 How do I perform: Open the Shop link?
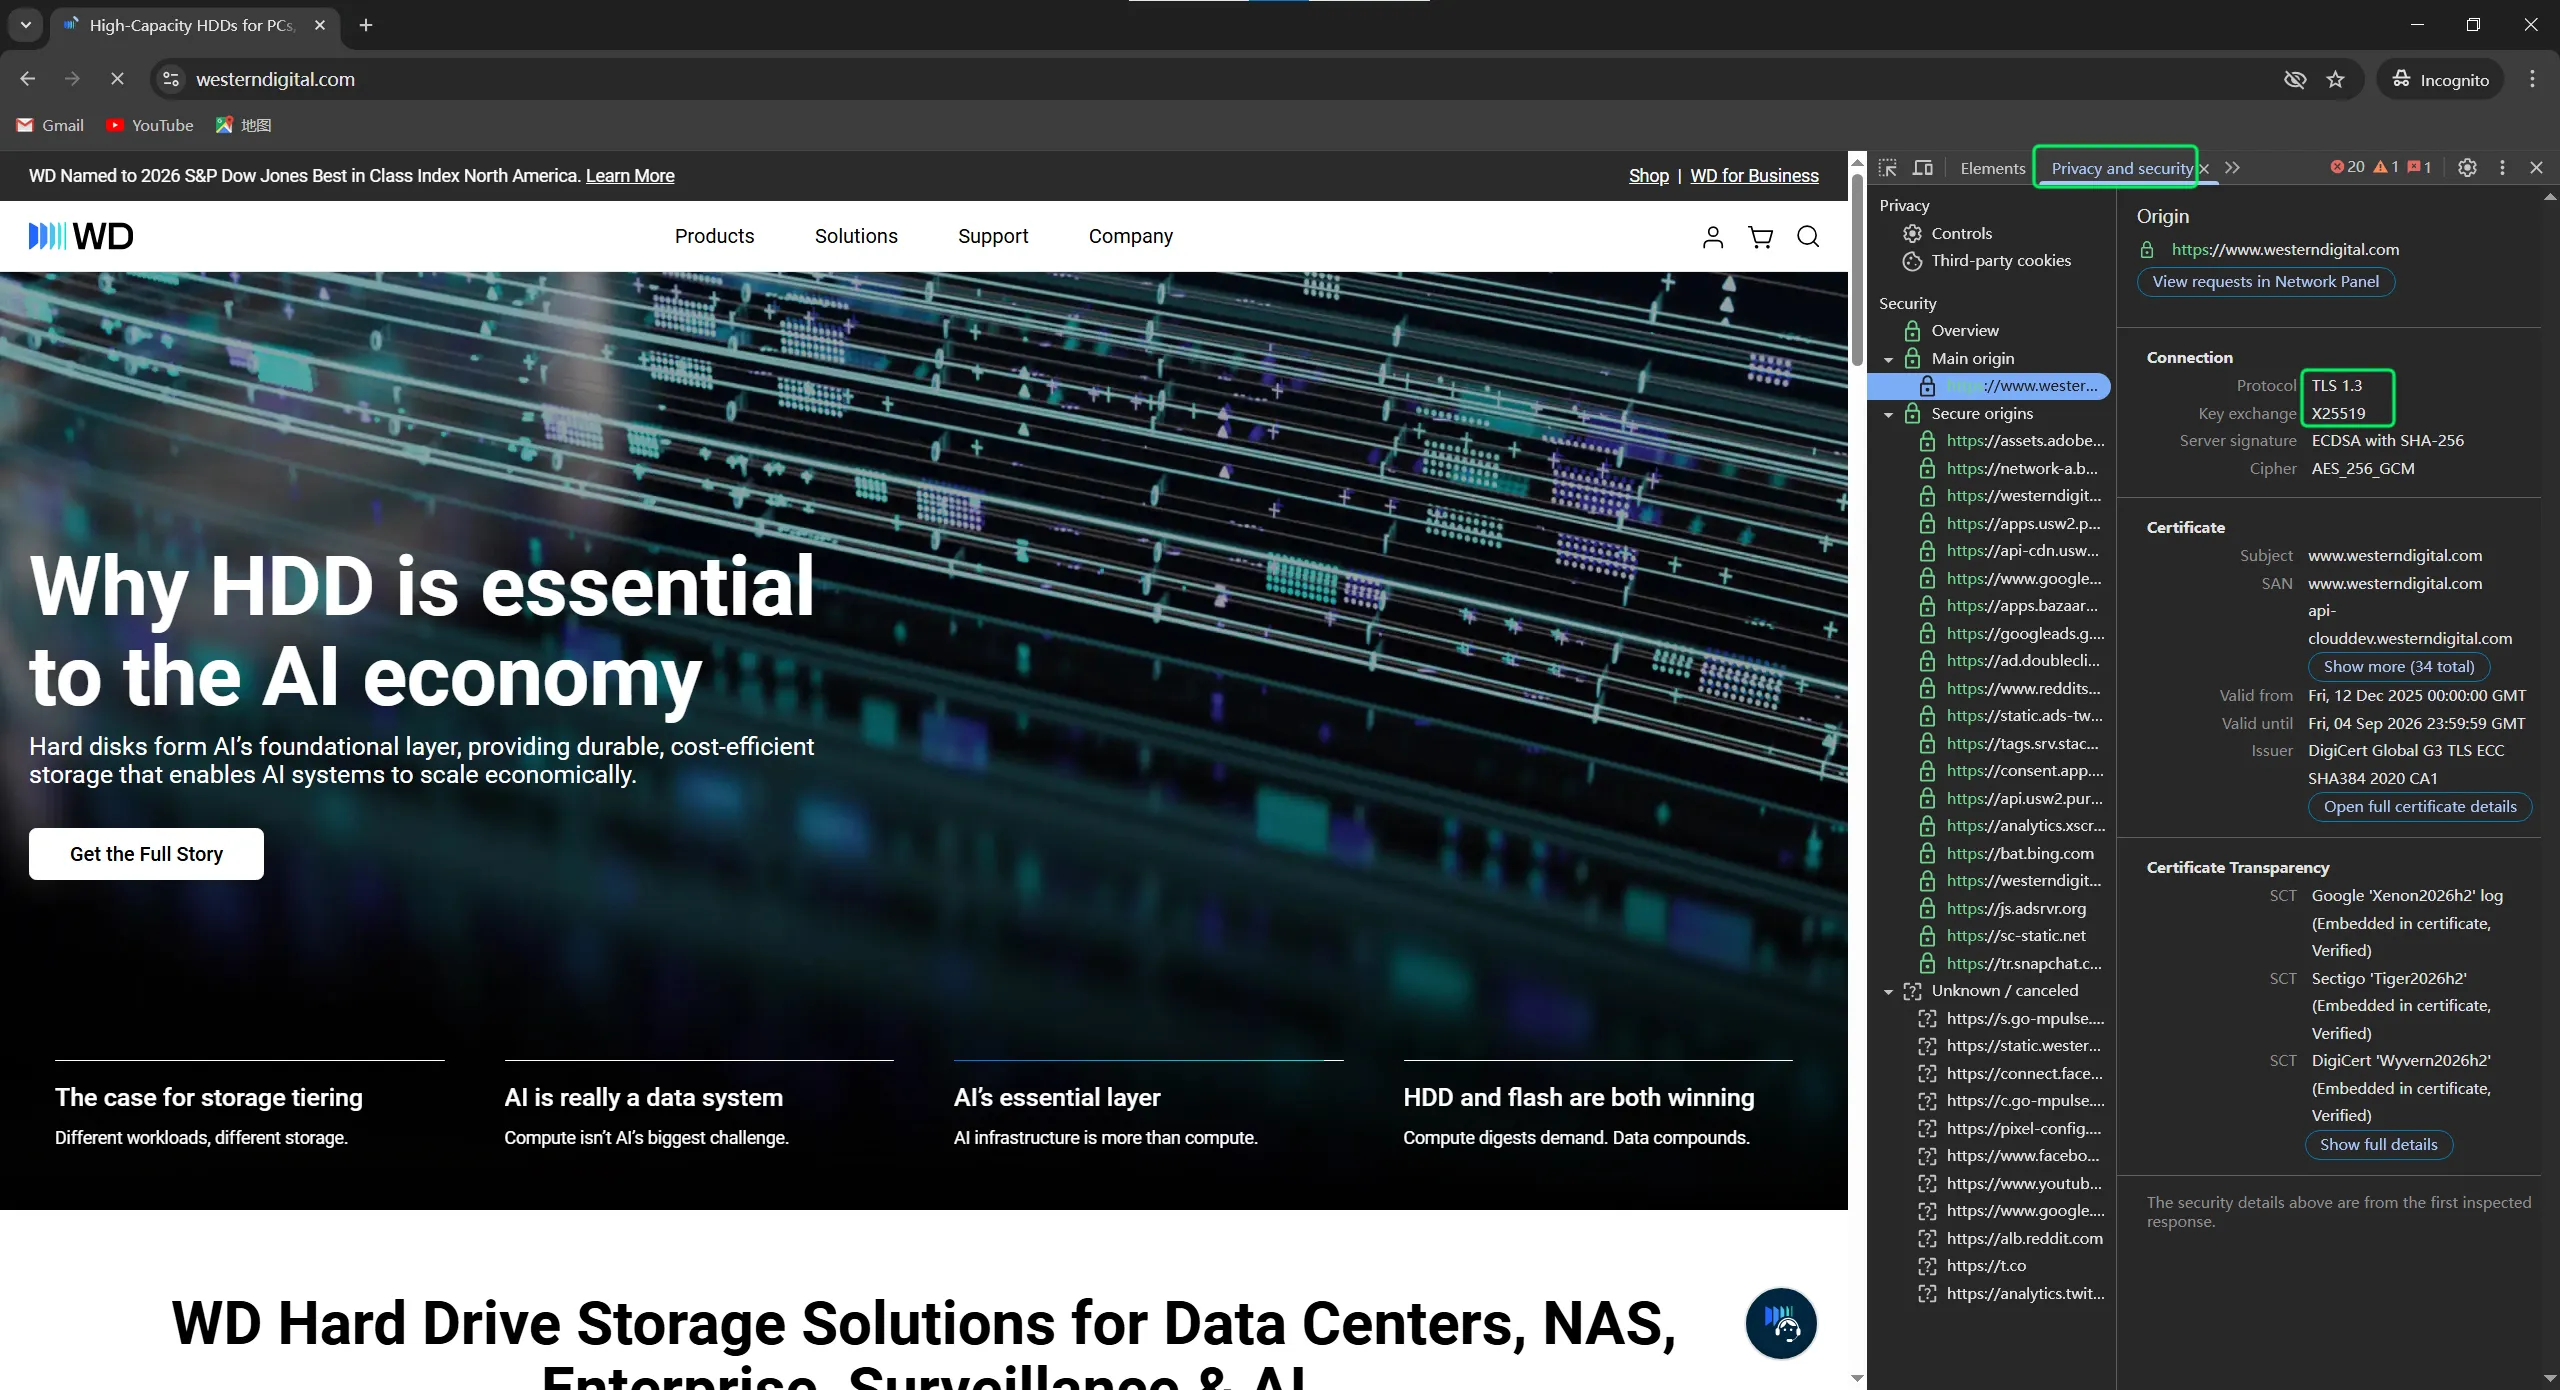[x=1648, y=176]
